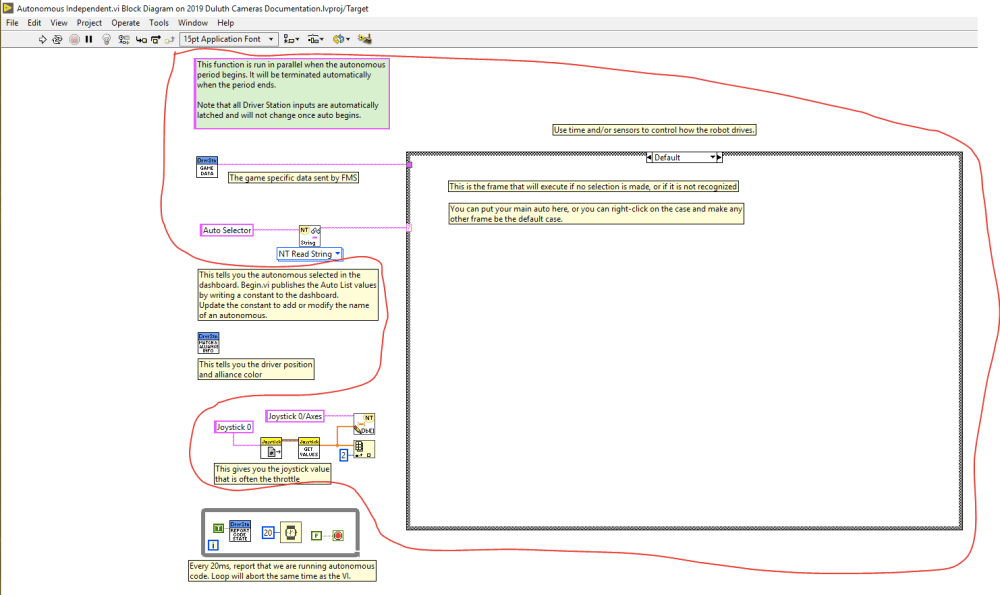1000x595 pixels.
Task: Select the Report Code State node
Action: point(240,531)
